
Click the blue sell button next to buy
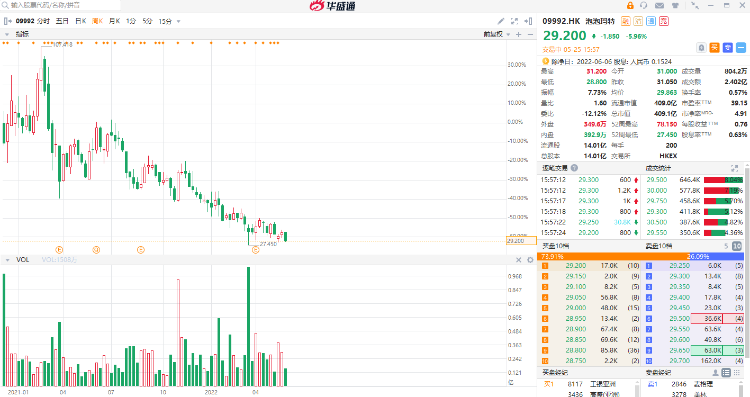tap(728, 47)
